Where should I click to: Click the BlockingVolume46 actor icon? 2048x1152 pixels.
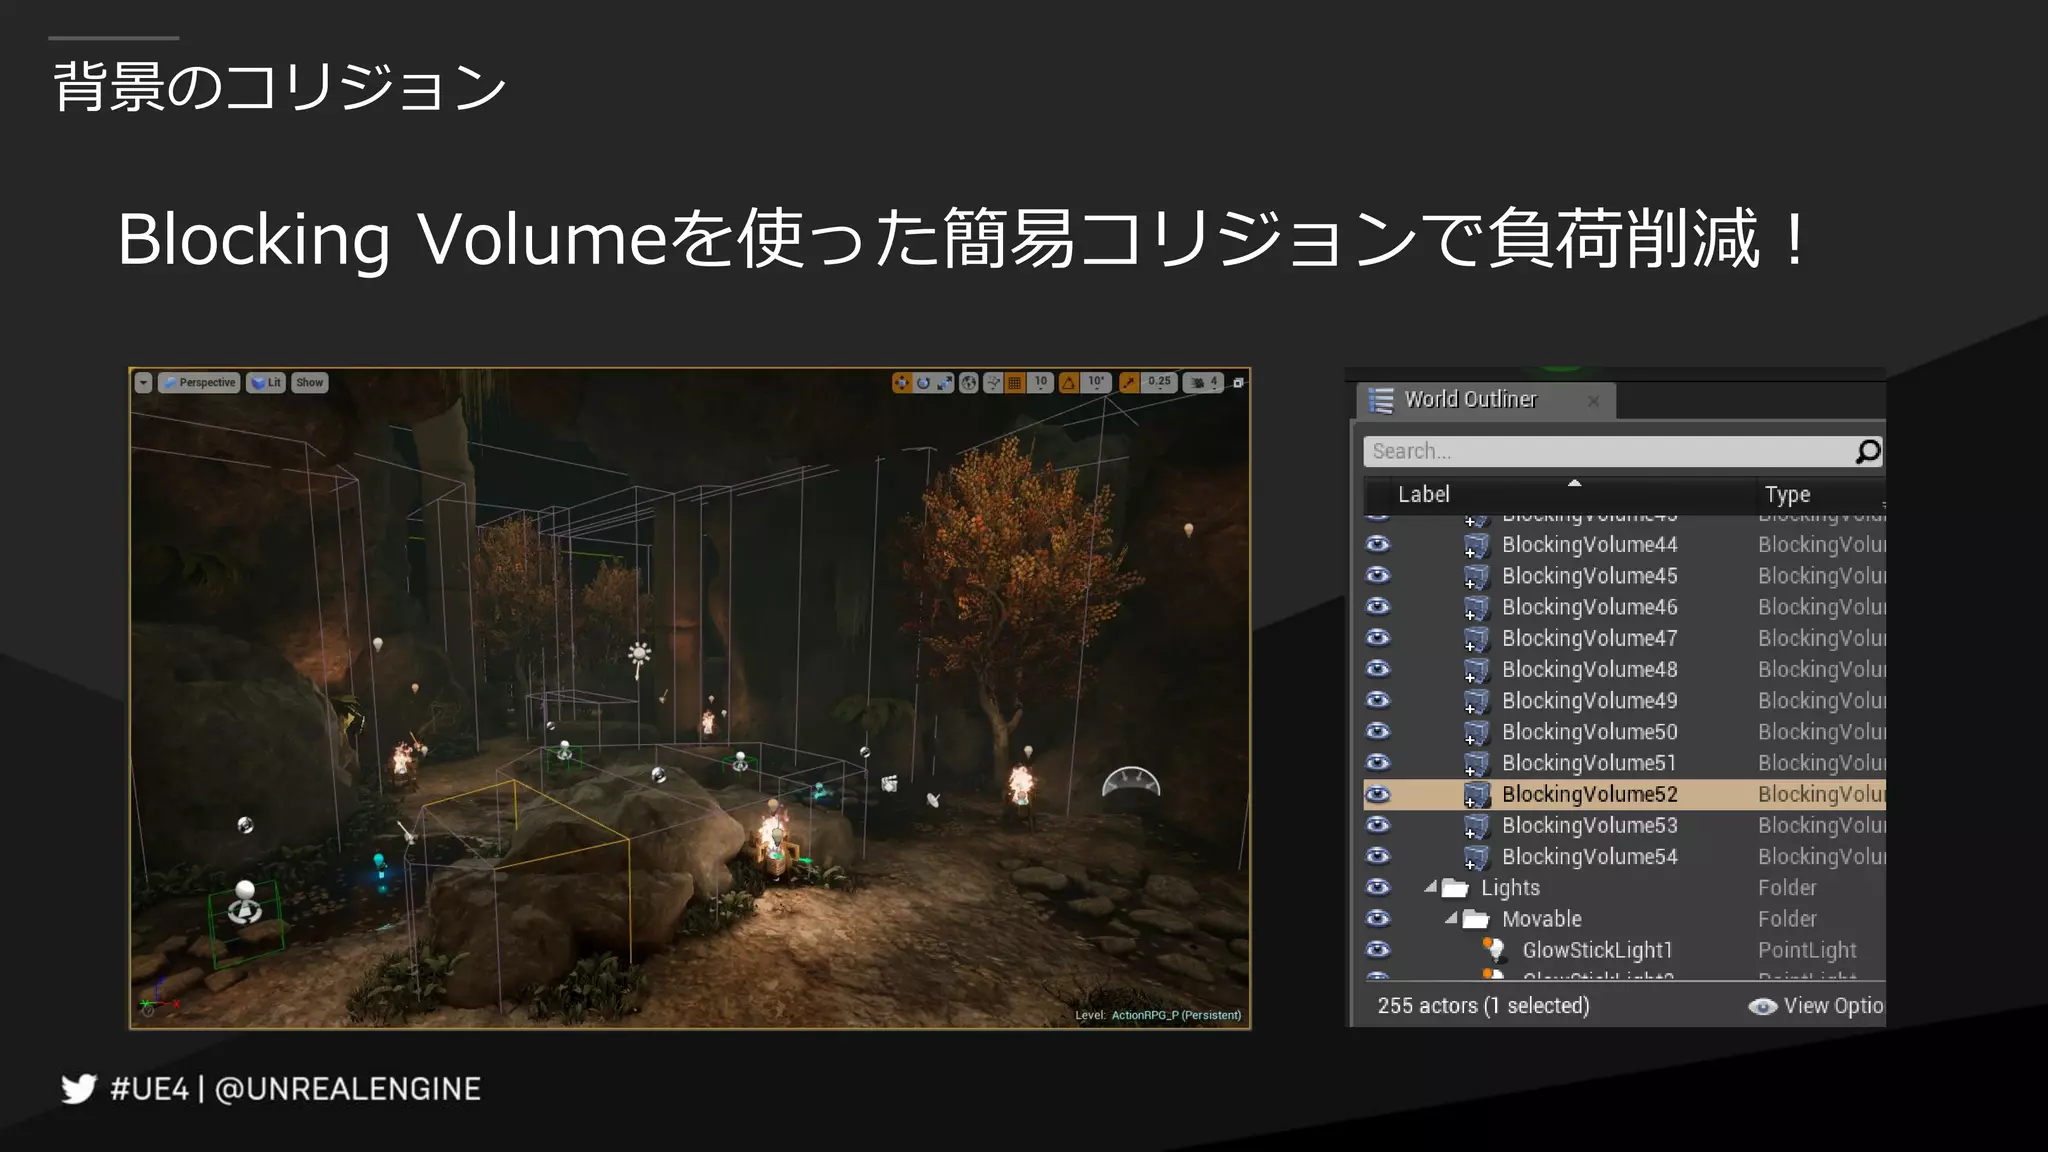coord(1476,608)
